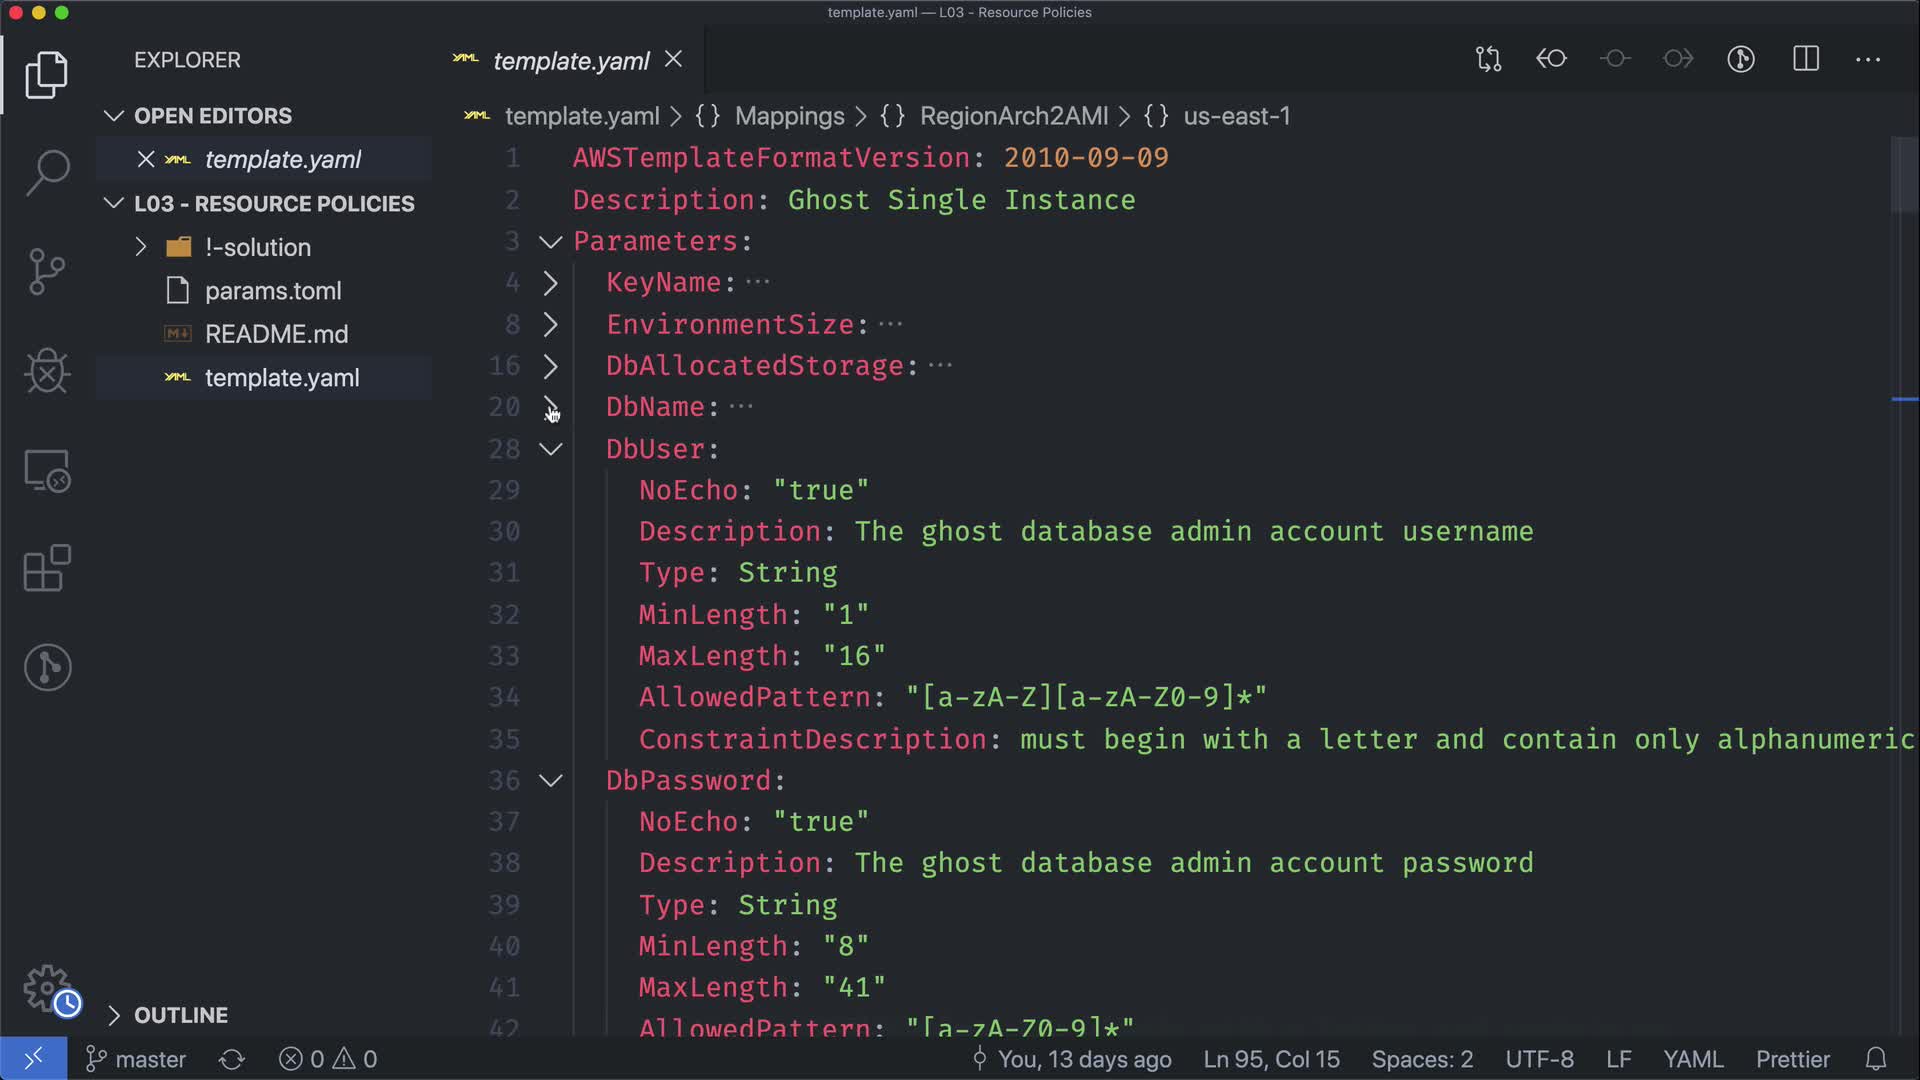Split the editor to the right
Screen dimensions: 1920x1080
click(x=1805, y=59)
